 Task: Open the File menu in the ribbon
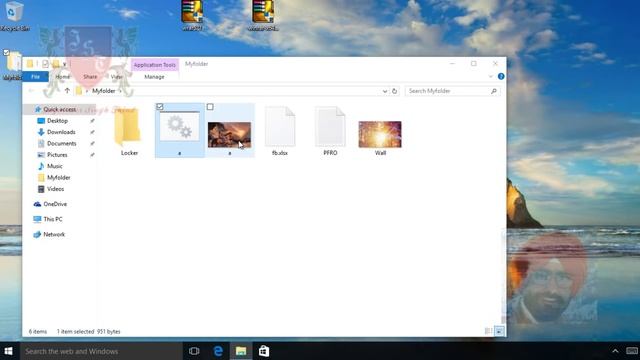click(36, 77)
